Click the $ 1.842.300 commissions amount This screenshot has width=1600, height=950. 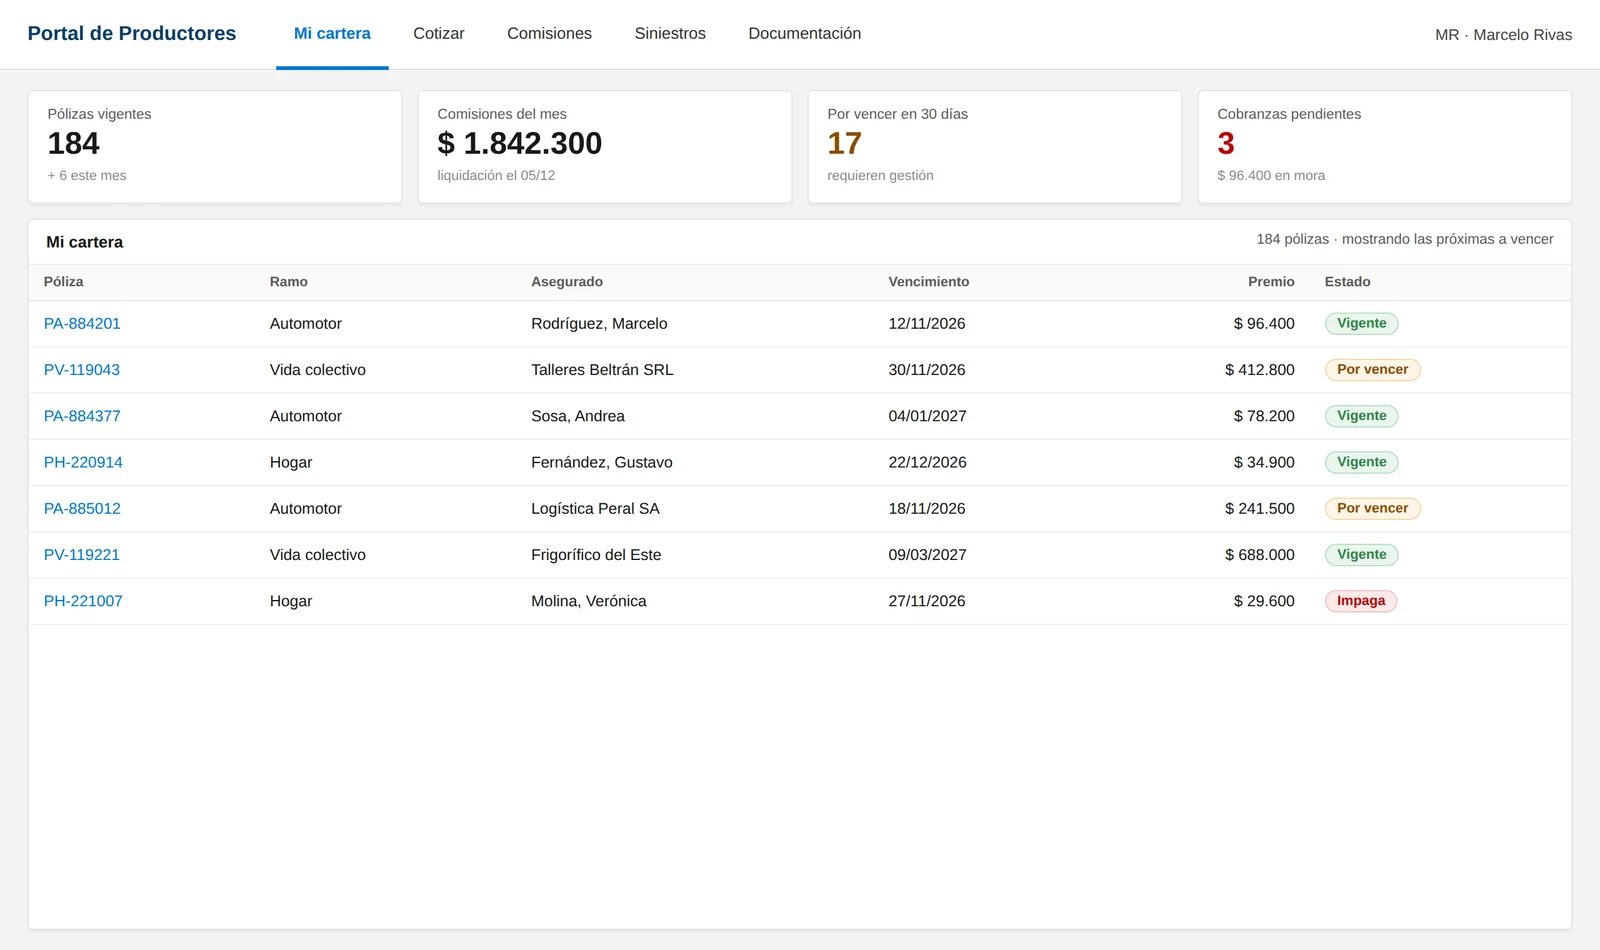[x=520, y=144]
